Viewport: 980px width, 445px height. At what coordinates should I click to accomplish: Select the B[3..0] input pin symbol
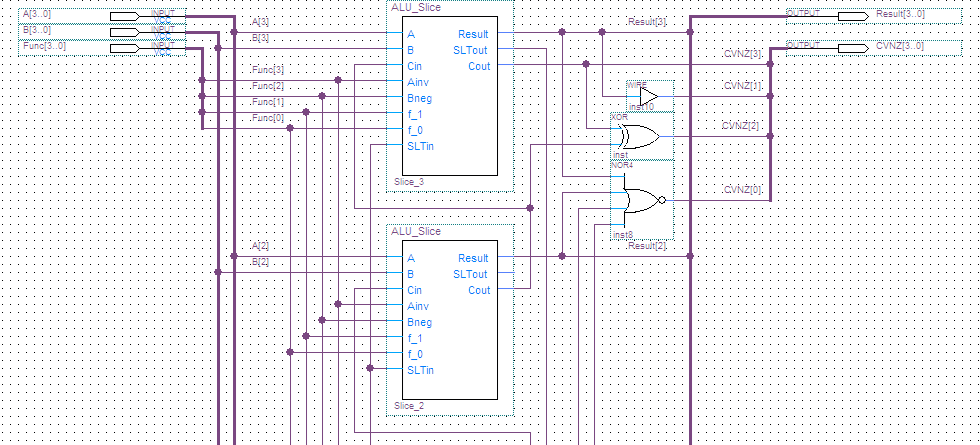pyautogui.click(x=125, y=31)
